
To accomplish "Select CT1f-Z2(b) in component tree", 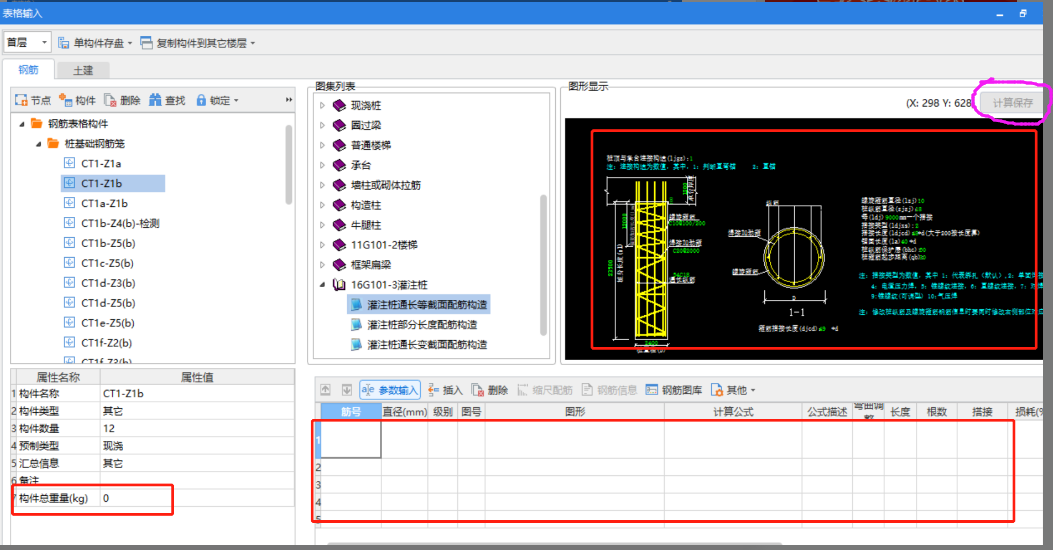I will point(106,342).
